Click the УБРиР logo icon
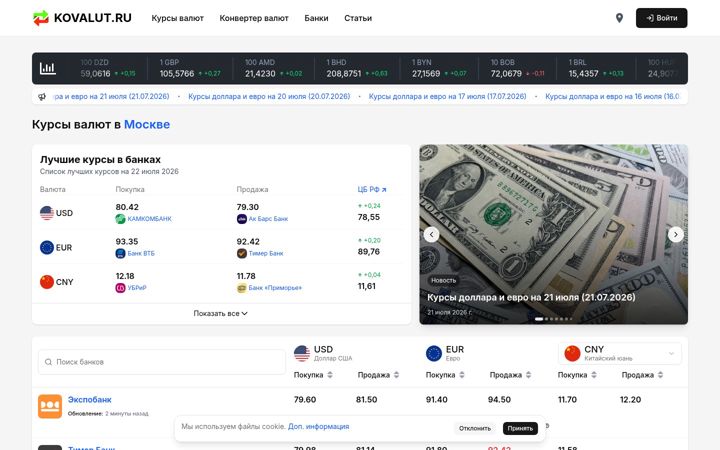The image size is (720, 450). (120, 288)
